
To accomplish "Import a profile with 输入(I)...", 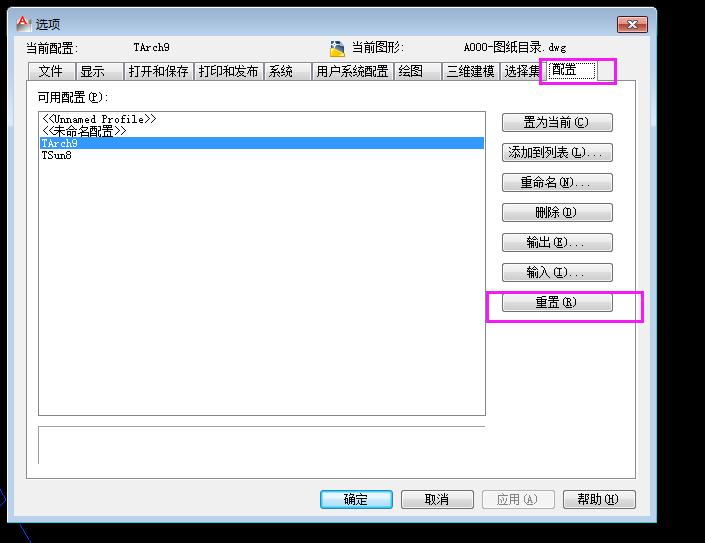I will tap(557, 272).
